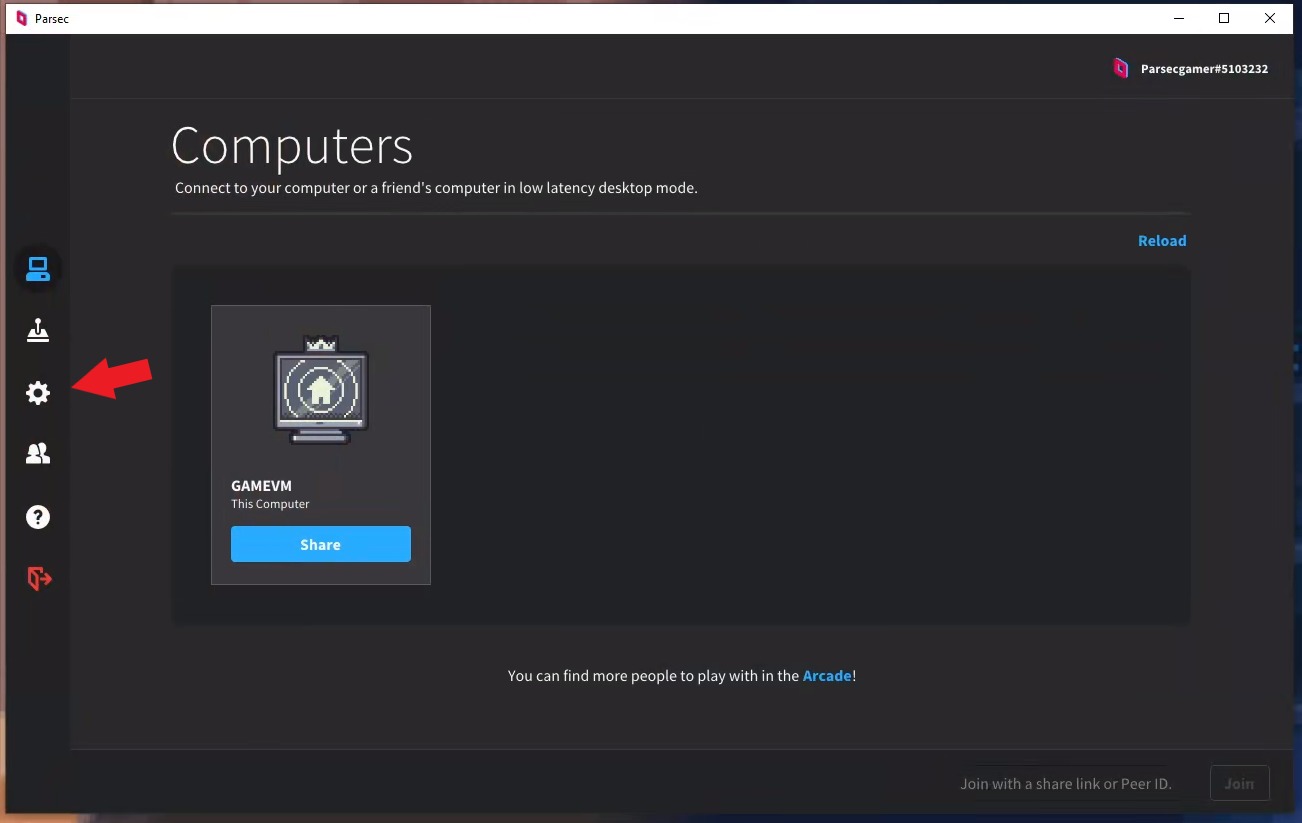The height and width of the screenshot is (823, 1302).
Task: Click the Parsecgamer#5103232 username
Action: coord(1204,69)
